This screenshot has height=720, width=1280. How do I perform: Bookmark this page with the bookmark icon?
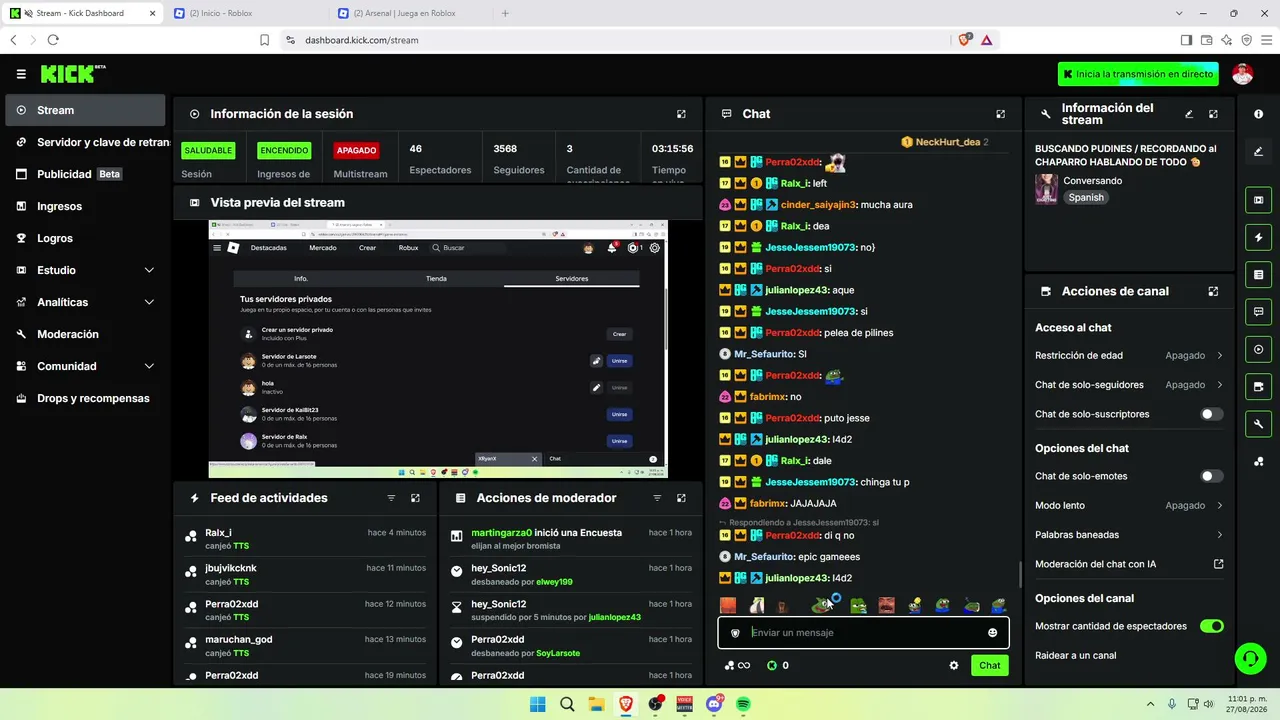click(x=264, y=40)
